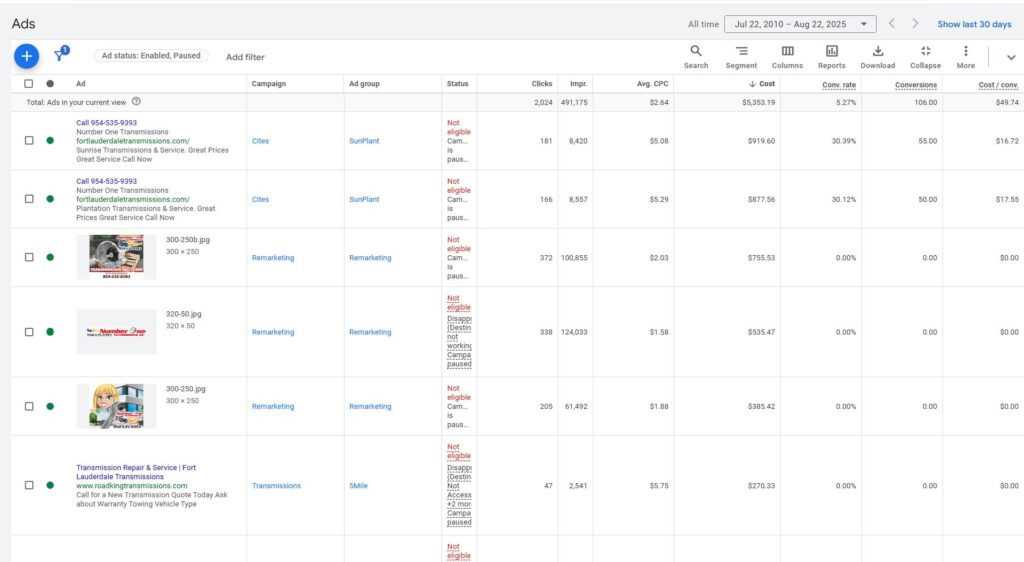Open the Transmission Repair & Service ad headline
This screenshot has height=562, width=1024.
[x=136, y=472]
